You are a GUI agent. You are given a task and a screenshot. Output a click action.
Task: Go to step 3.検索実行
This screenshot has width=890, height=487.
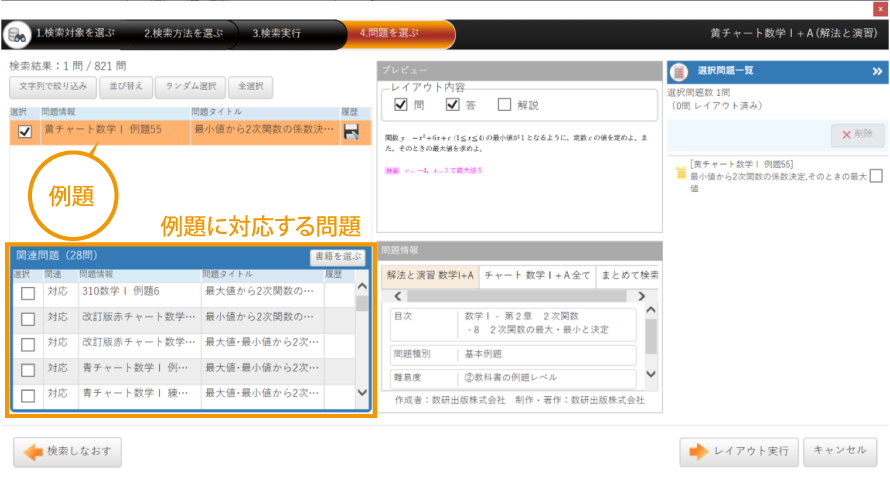point(276,33)
